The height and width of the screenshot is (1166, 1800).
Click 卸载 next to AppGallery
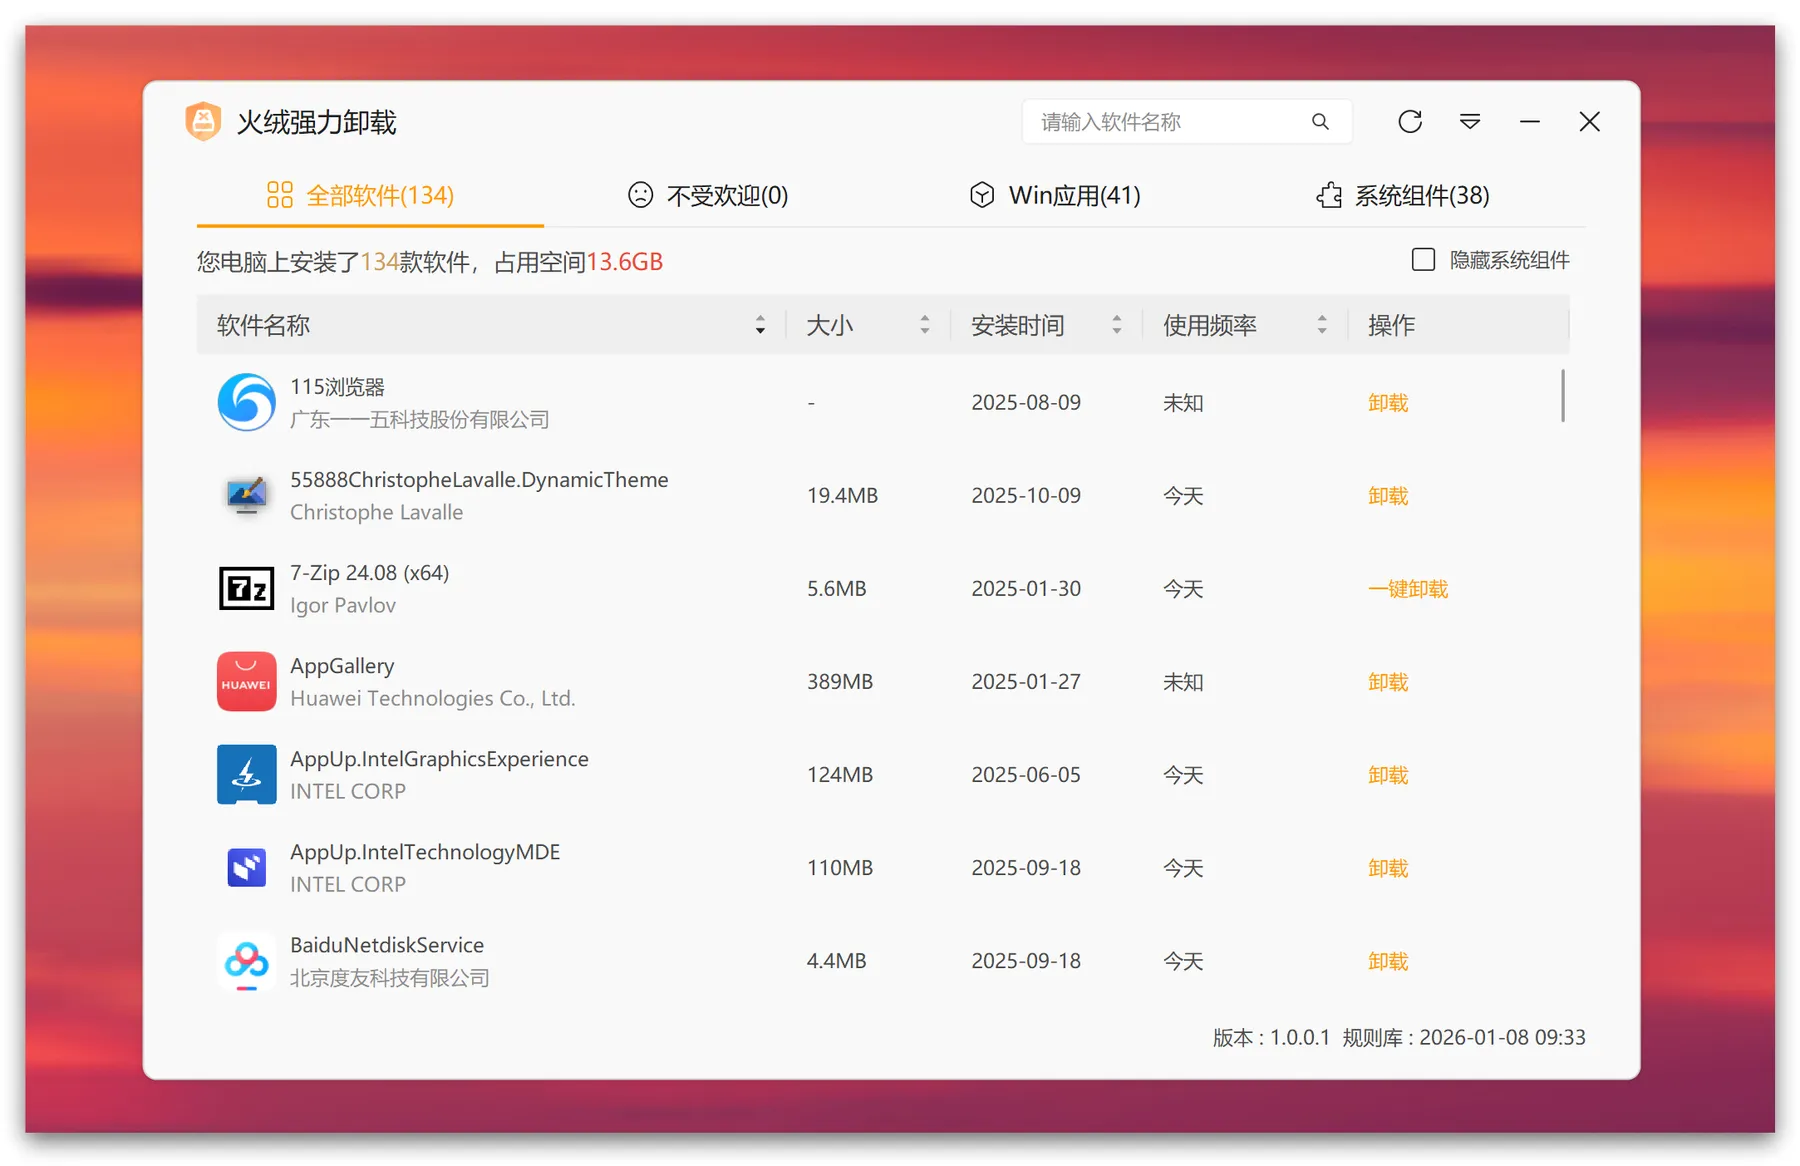(1388, 681)
